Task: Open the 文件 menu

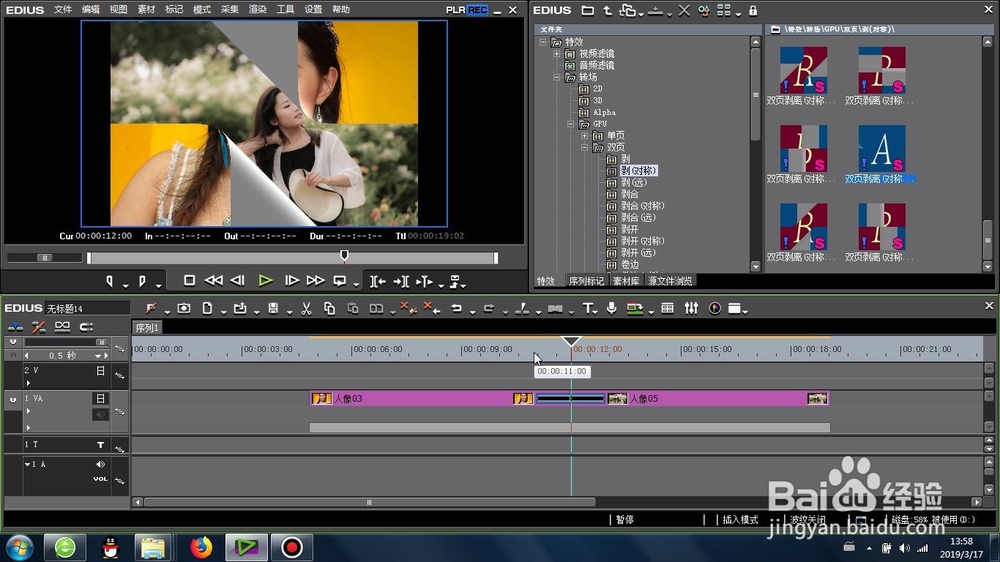Action: (62, 10)
